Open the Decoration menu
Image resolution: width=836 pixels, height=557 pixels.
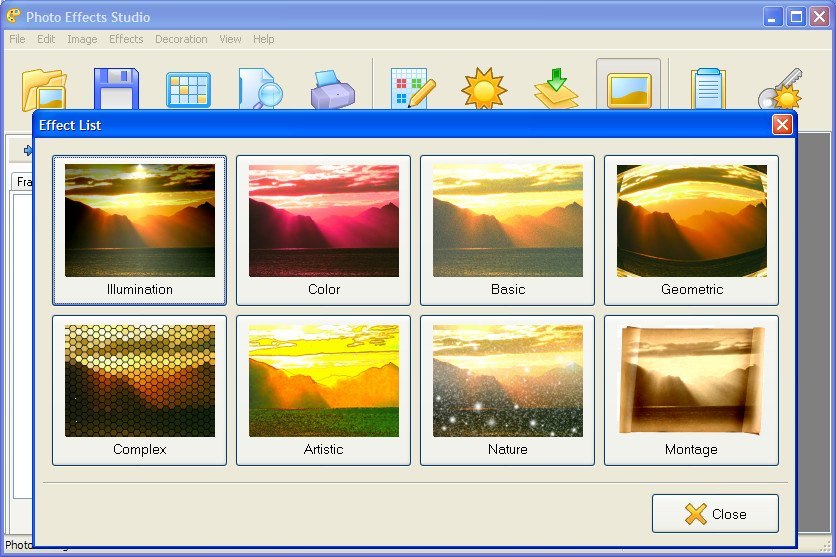click(x=181, y=39)
